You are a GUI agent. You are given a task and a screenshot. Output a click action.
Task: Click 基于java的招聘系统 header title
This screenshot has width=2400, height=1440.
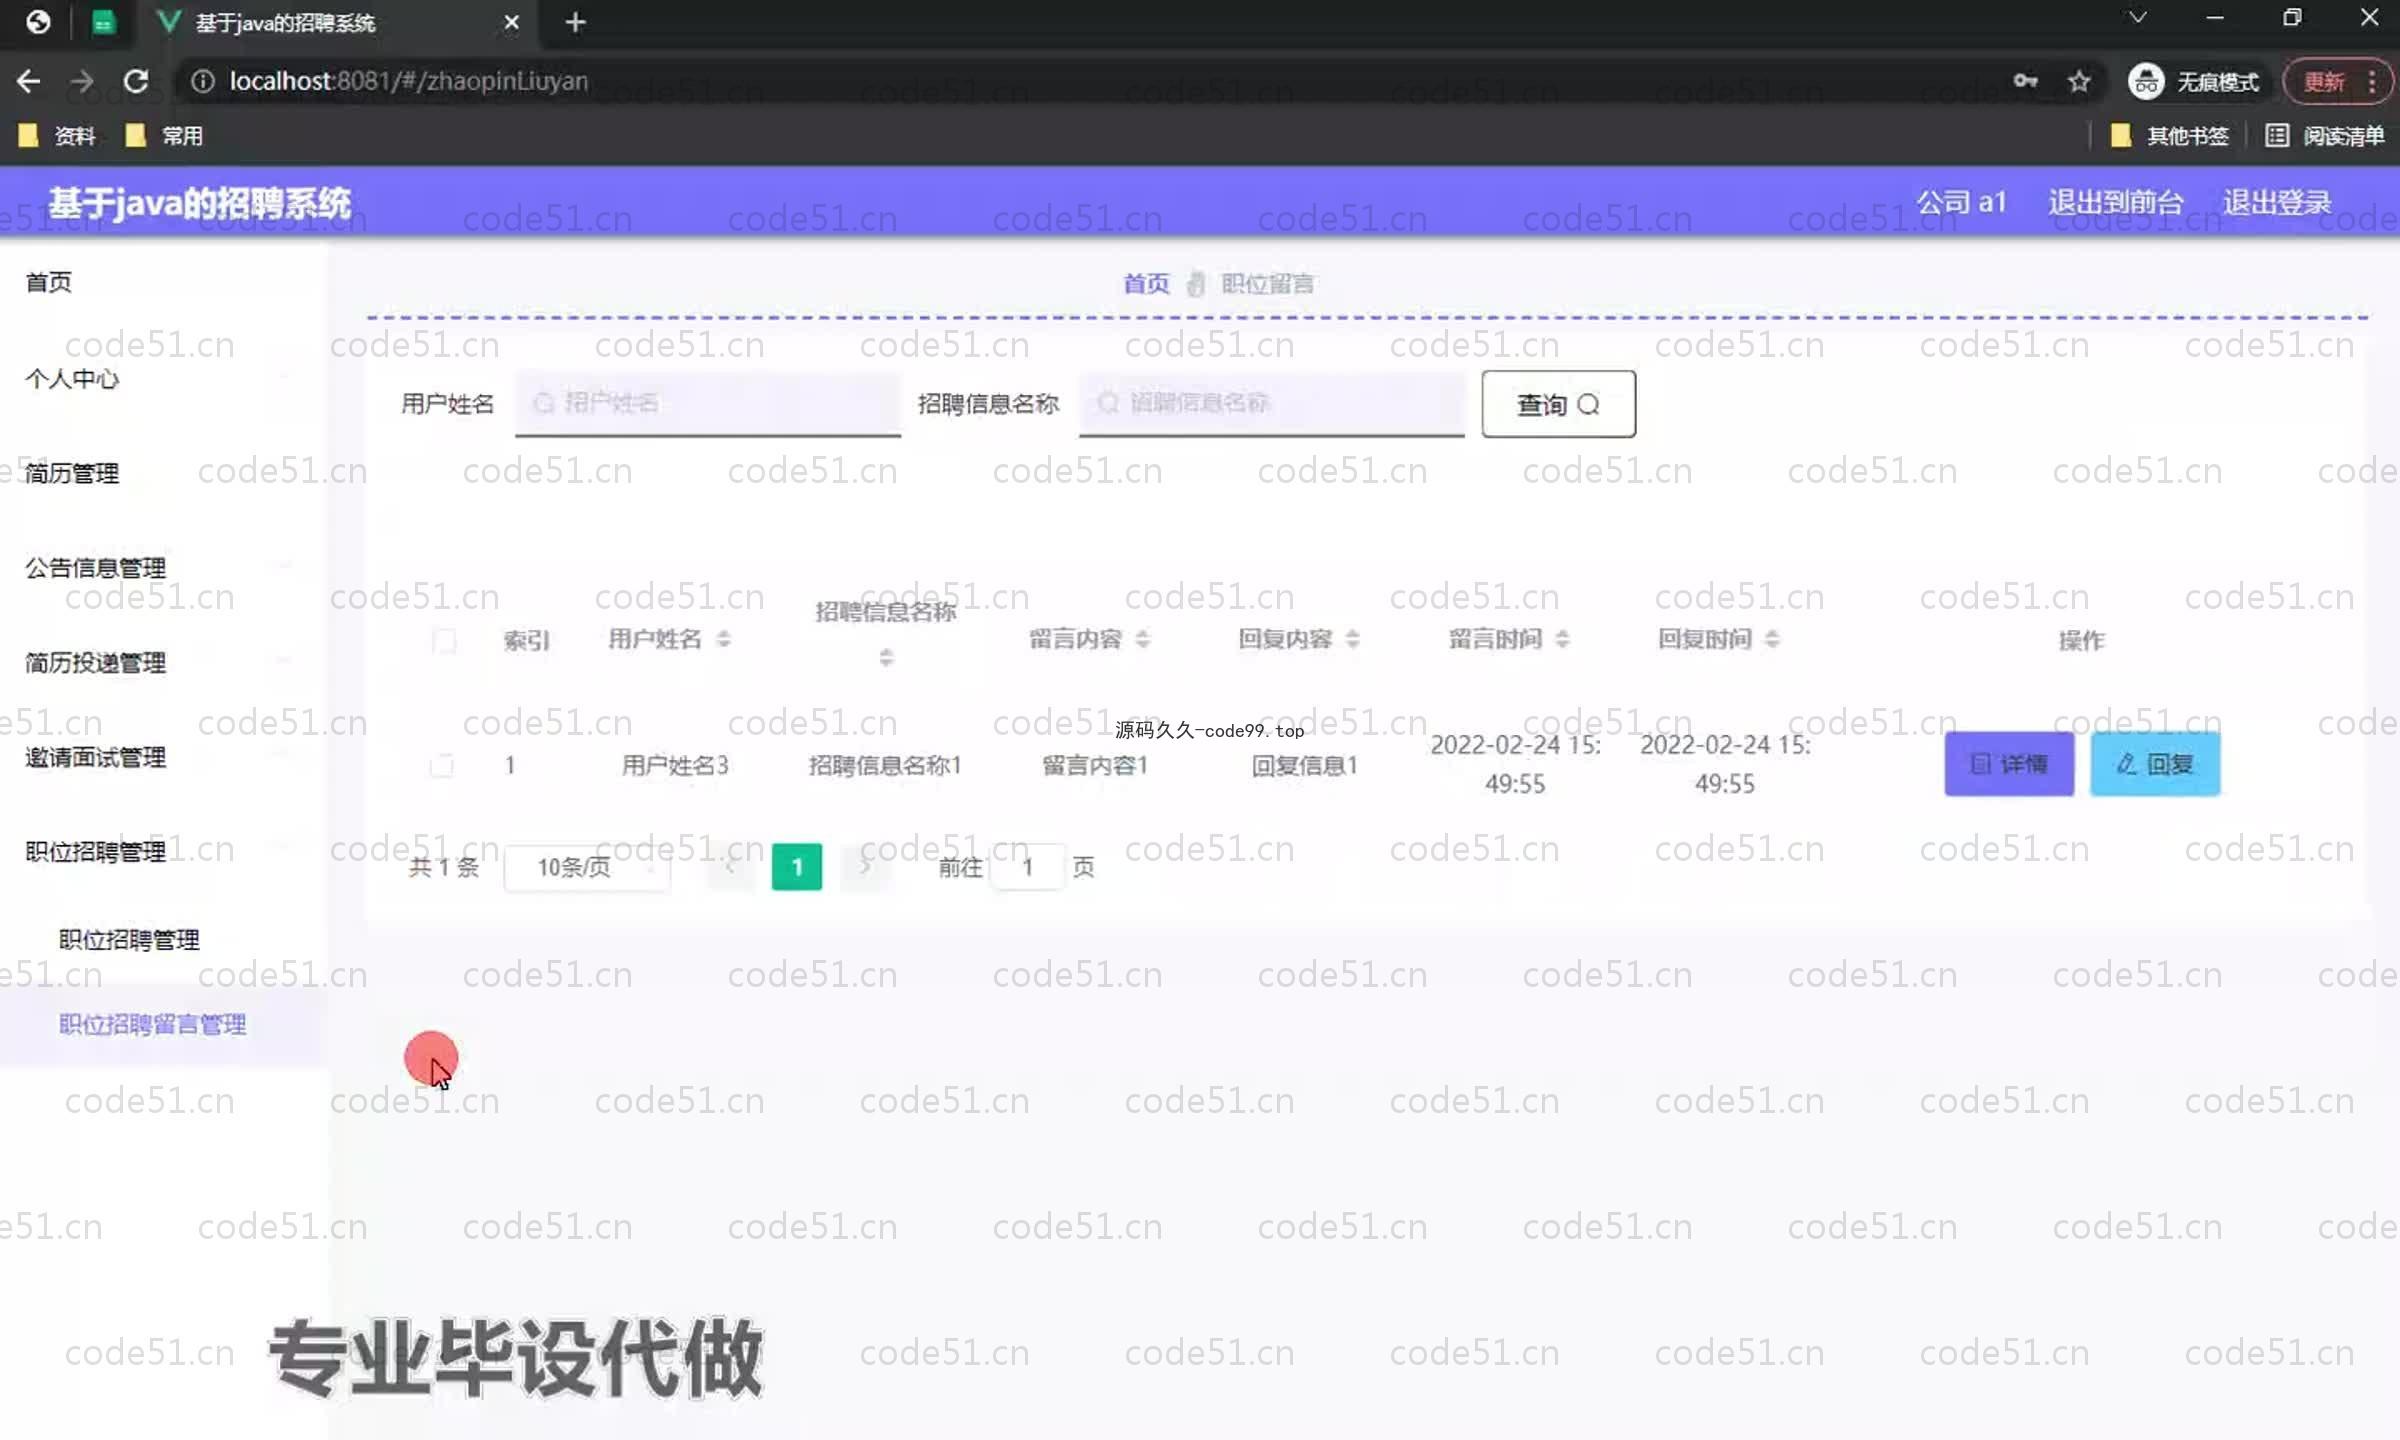tap(200, 203)
